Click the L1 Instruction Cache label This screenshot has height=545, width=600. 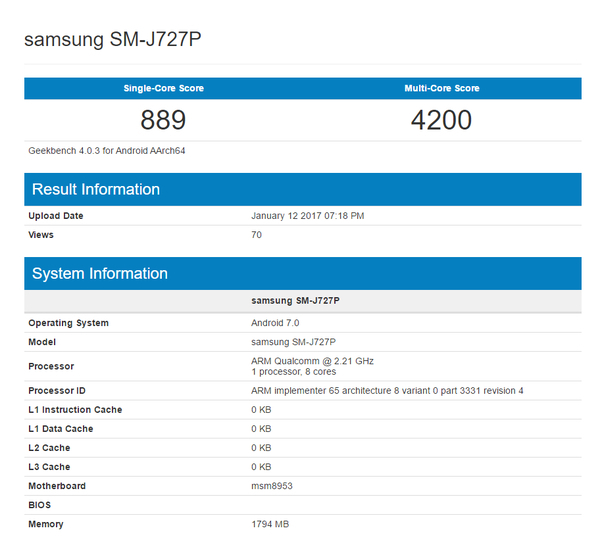(75, 410)
